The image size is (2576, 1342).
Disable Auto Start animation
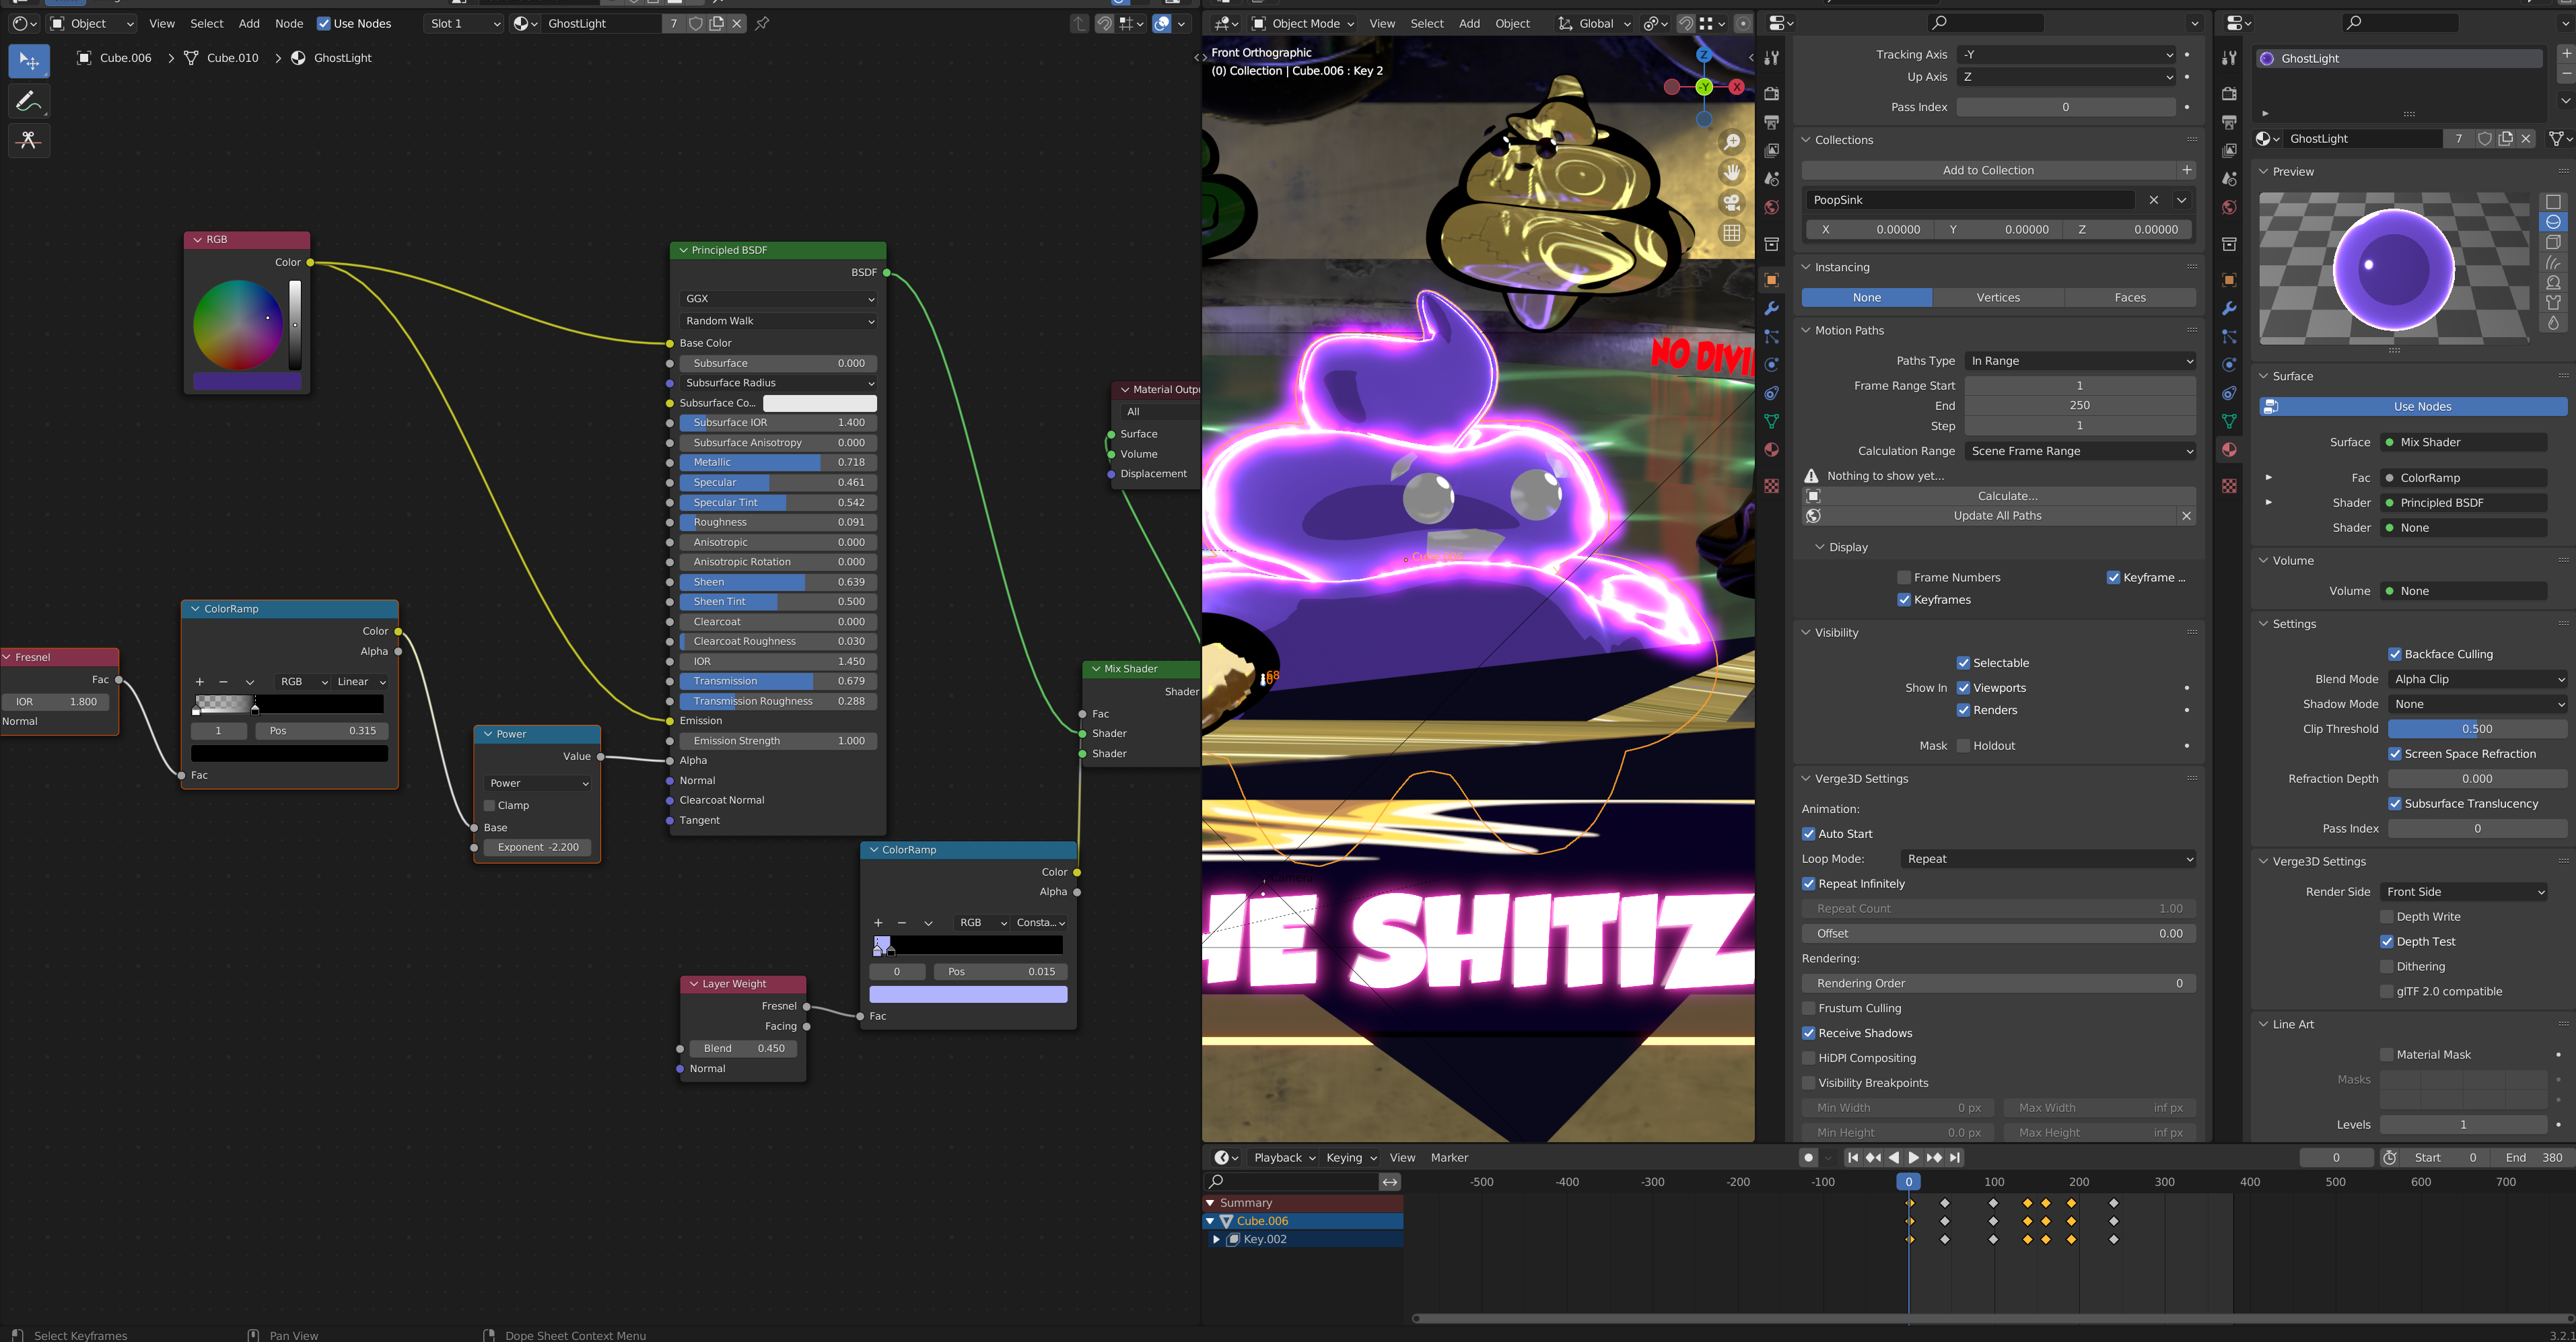click(x=1808, y=833)
